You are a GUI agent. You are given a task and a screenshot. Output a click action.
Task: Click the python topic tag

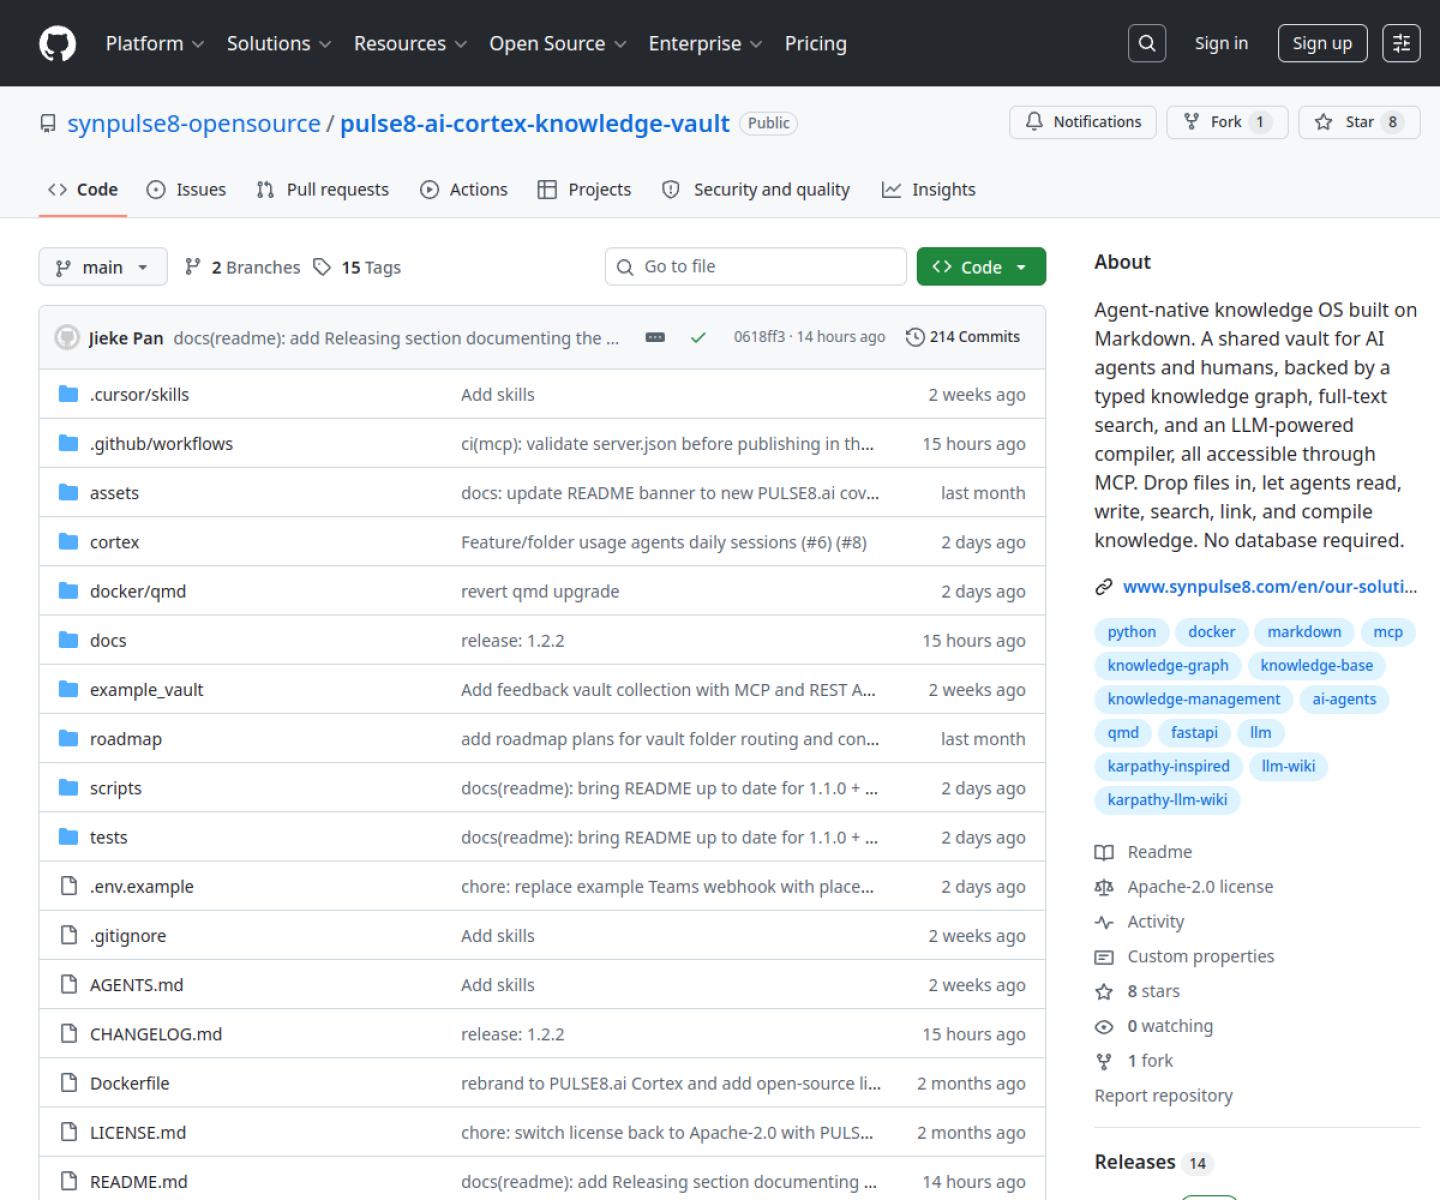[1132, 632]
